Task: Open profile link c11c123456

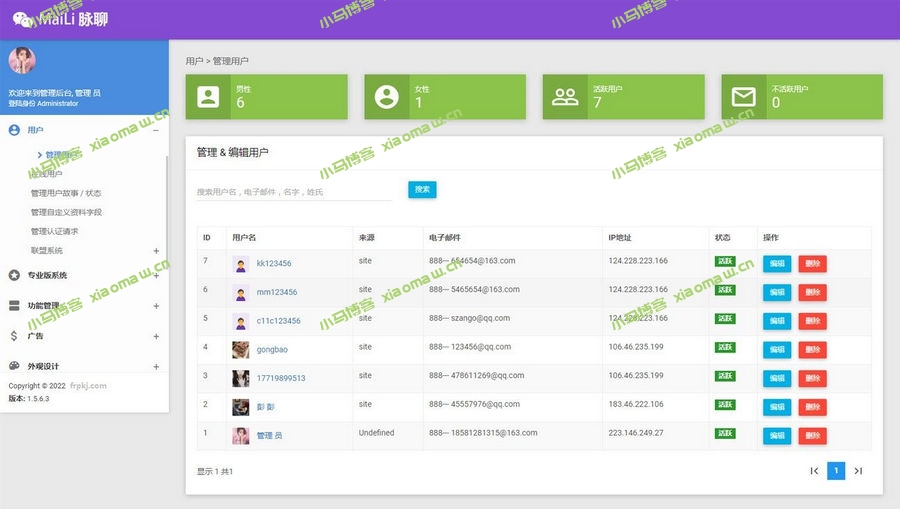Action: (278, 321)
